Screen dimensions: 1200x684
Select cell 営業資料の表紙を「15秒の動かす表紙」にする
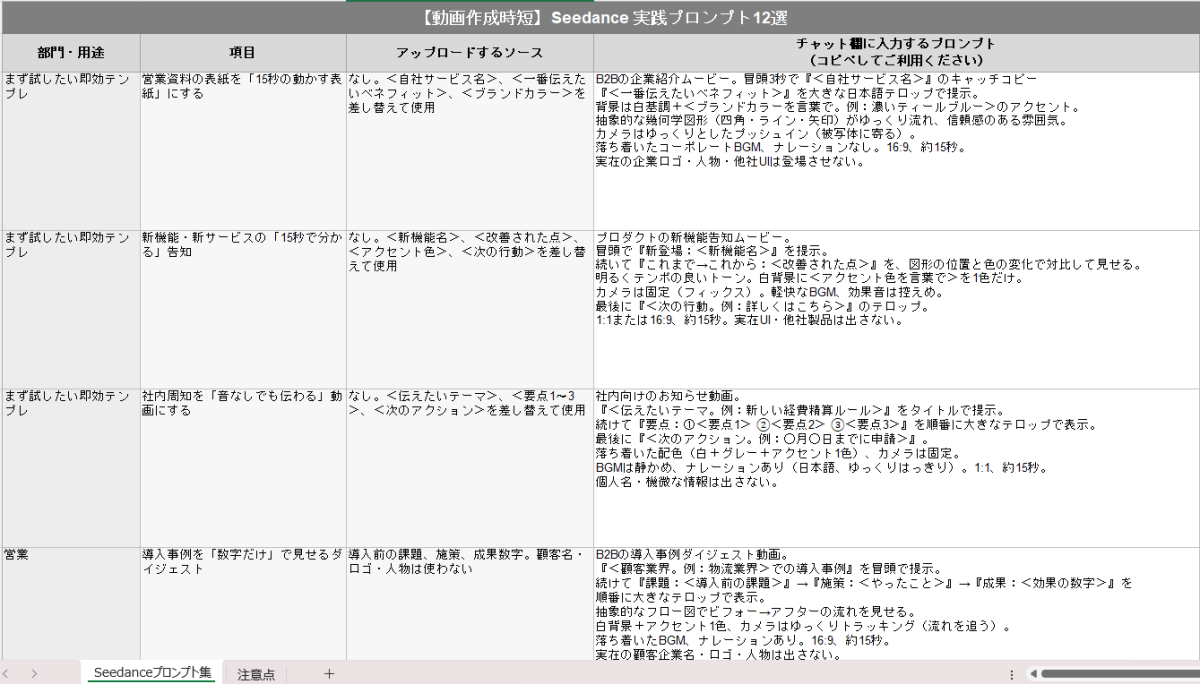[x=243, y=150]
